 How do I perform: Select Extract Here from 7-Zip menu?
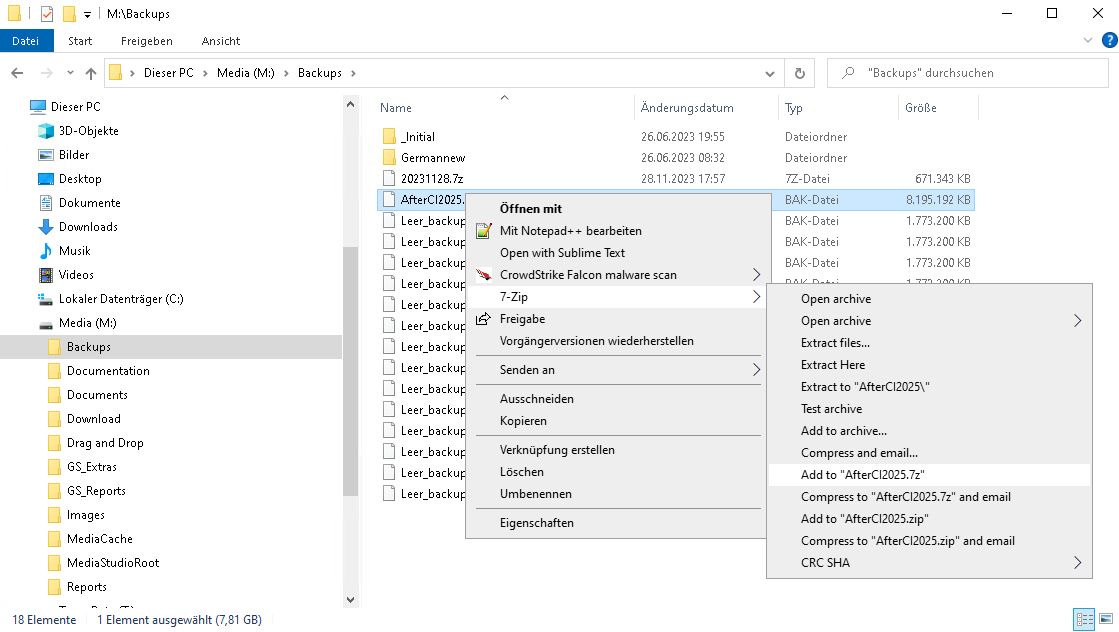(x=833, y=365)
